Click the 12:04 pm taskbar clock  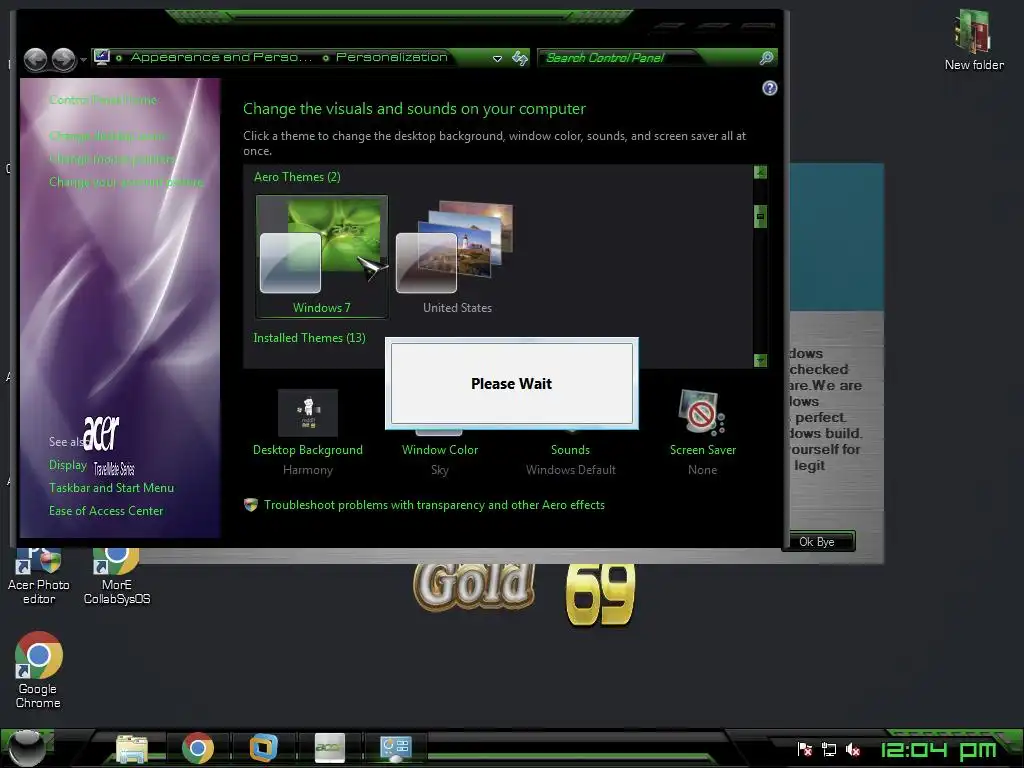tap(939, 750)
